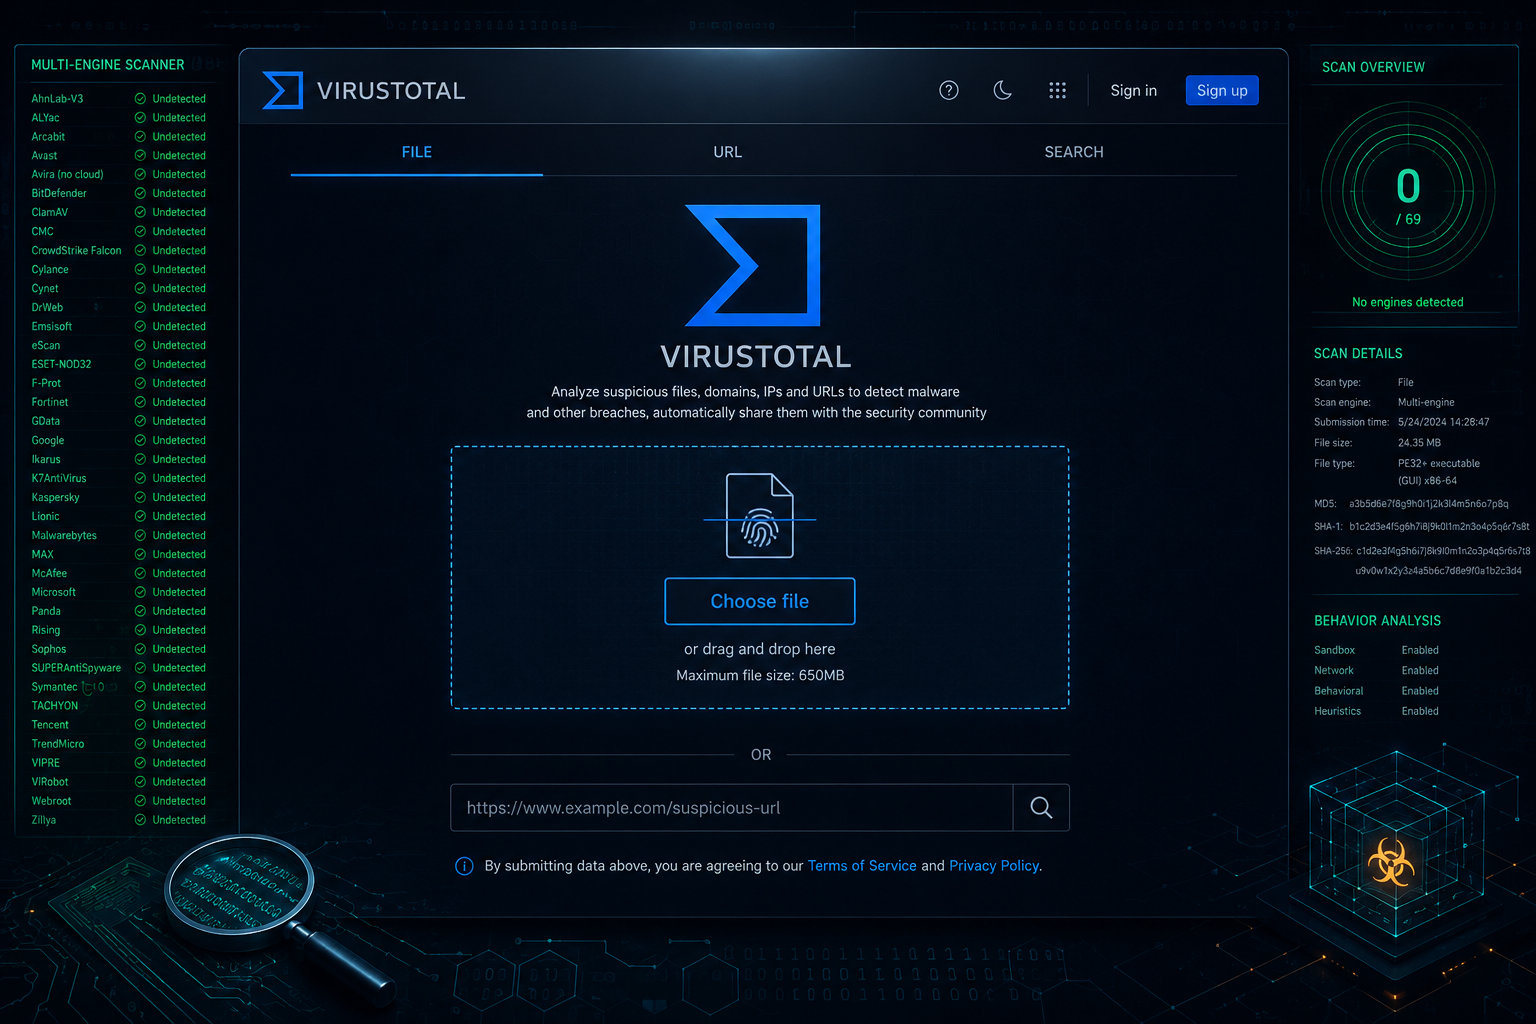1536x1024 pixels.
Task: Open the apps grid icon
Action: [1057, 90]
